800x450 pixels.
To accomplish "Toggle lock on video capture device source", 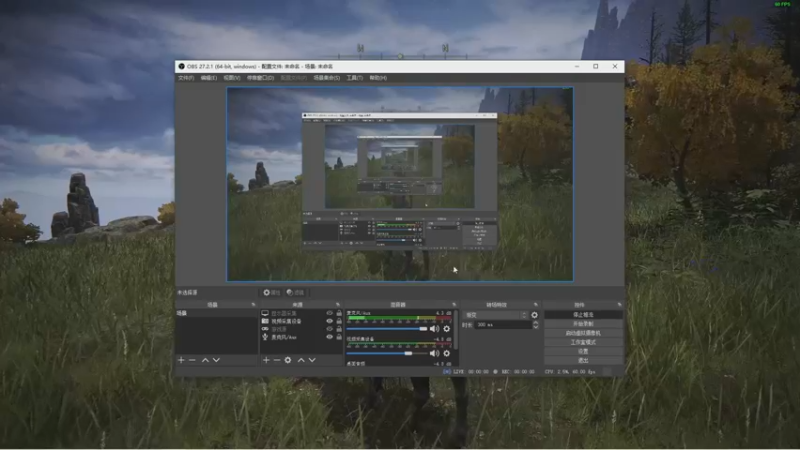I will click(339, 321).
